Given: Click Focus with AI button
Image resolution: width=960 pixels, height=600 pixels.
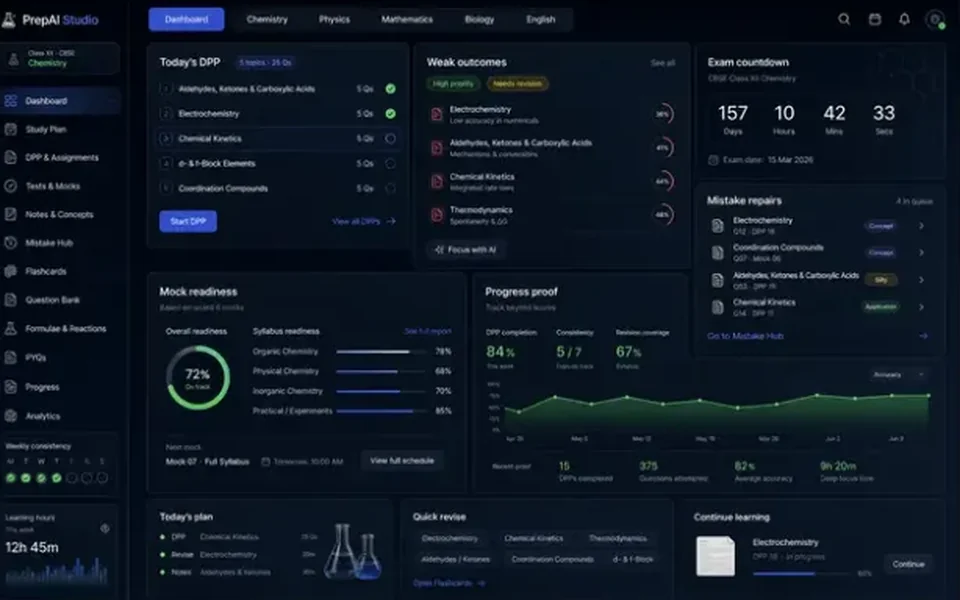Looking at the screenshot, I should click(466, 250).
